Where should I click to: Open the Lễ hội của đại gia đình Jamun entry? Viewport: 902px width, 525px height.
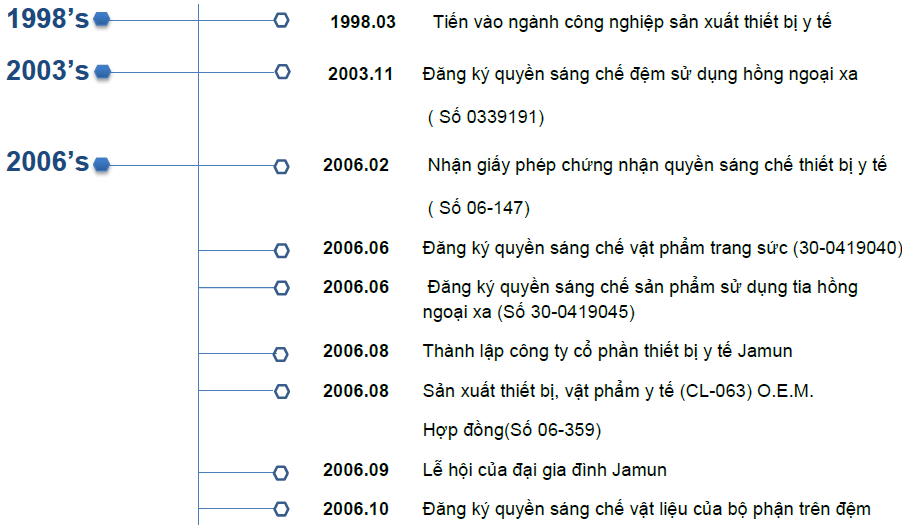point(544,470)
